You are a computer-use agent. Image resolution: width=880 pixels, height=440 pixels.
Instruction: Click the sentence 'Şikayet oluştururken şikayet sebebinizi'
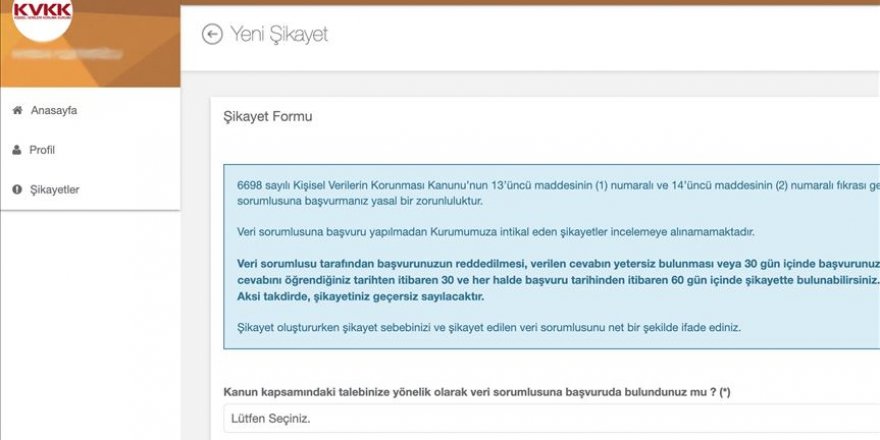[x=489, y=328]
